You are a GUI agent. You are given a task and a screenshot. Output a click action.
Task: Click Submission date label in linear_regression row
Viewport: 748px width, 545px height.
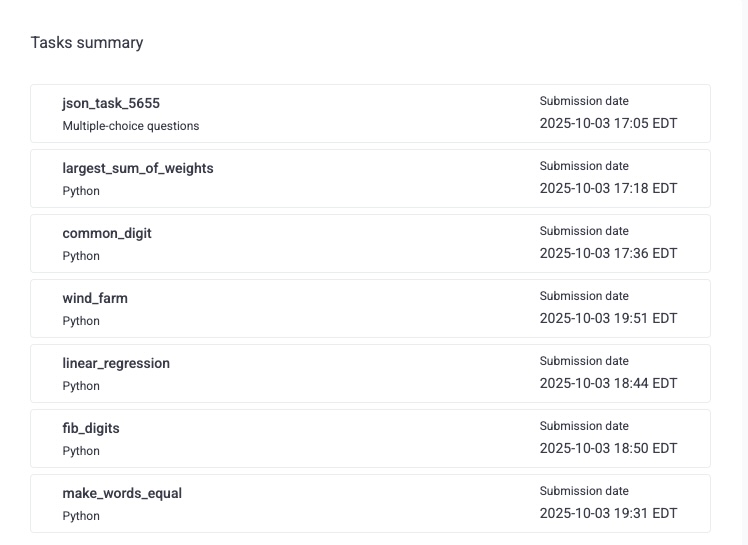584,361
